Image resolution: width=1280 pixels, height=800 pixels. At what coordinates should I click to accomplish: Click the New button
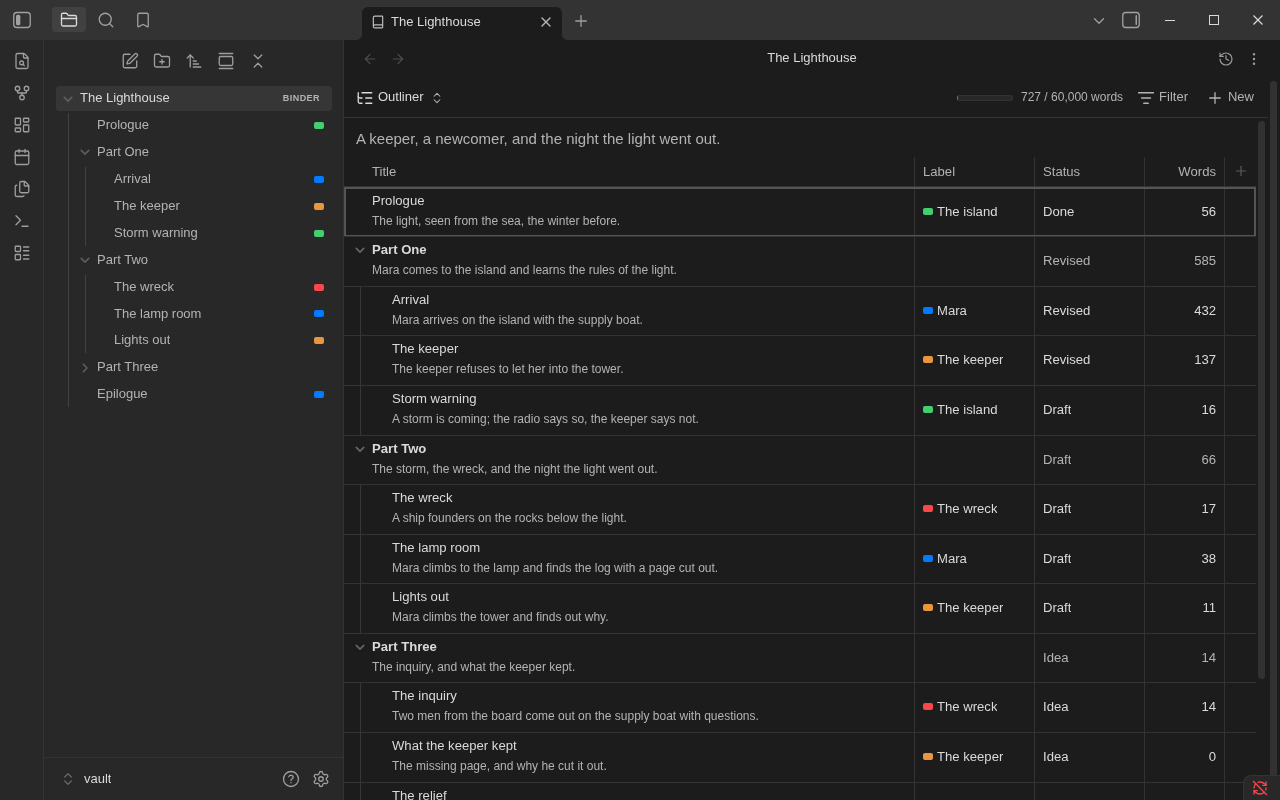(1231, 97)
